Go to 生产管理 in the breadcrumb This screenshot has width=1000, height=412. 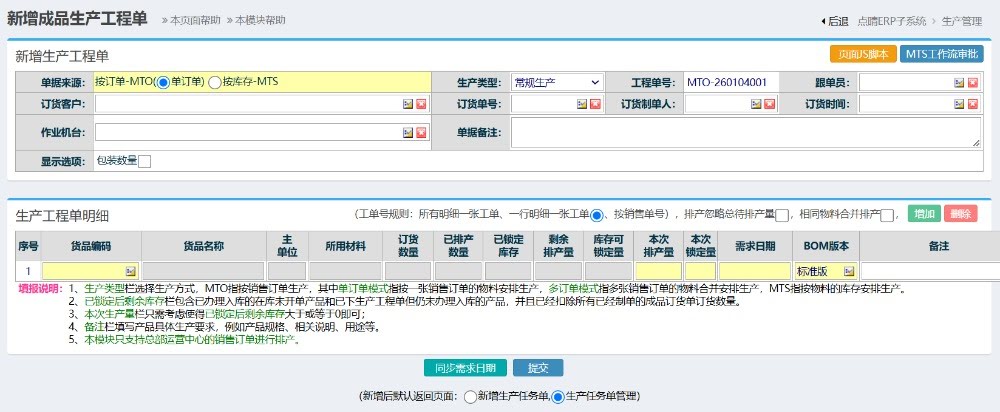tap(961, 21)
